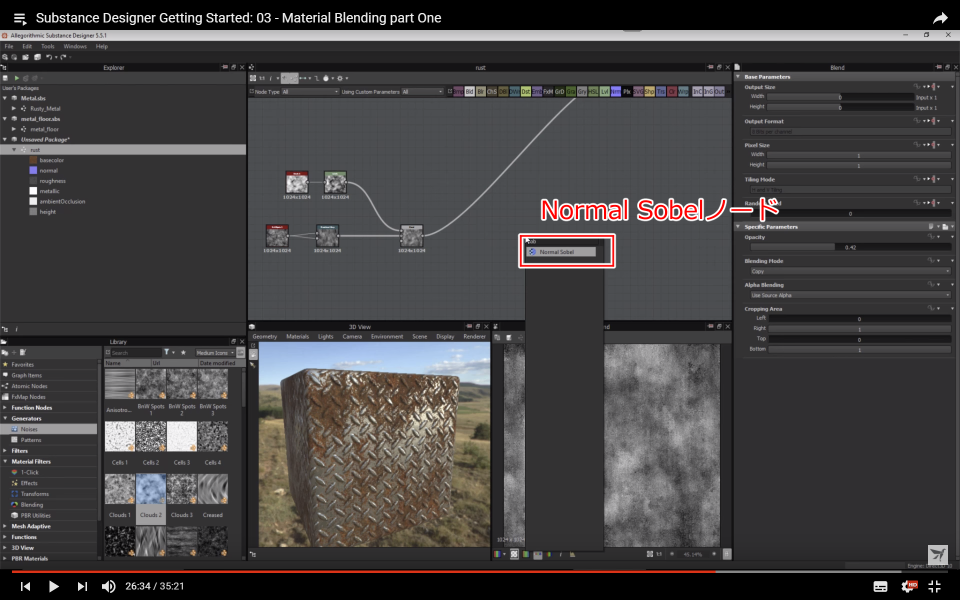This screenshot has height=600, width=960.
Task: Open the Medium Icons view dropdown
Action: (x=215, y=353)
